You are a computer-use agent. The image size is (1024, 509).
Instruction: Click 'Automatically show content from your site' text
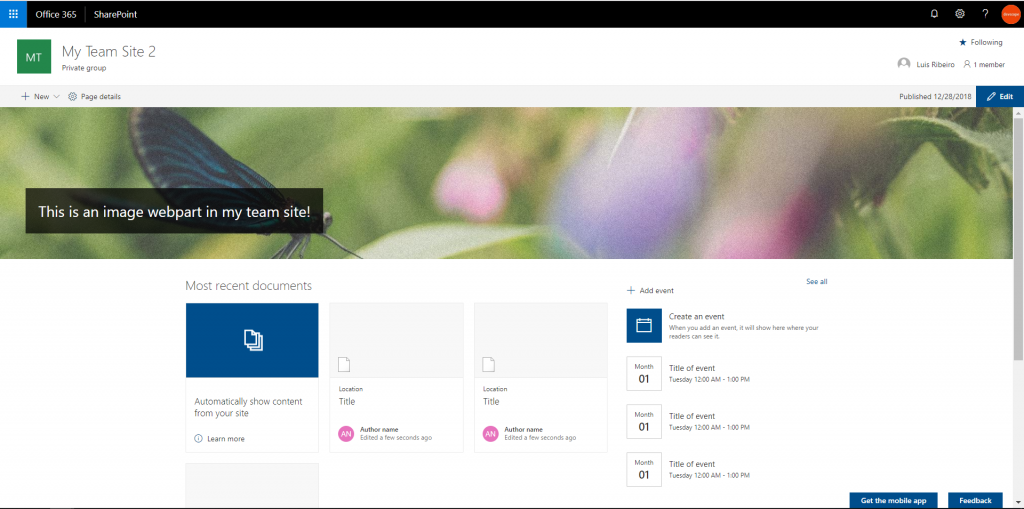[248, 407]
